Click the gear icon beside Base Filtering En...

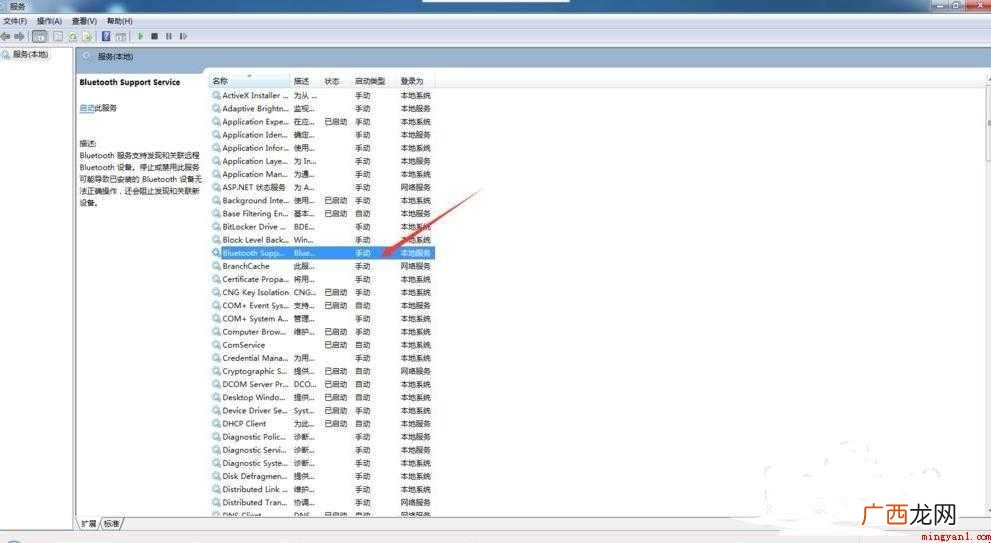coord(216,214)
